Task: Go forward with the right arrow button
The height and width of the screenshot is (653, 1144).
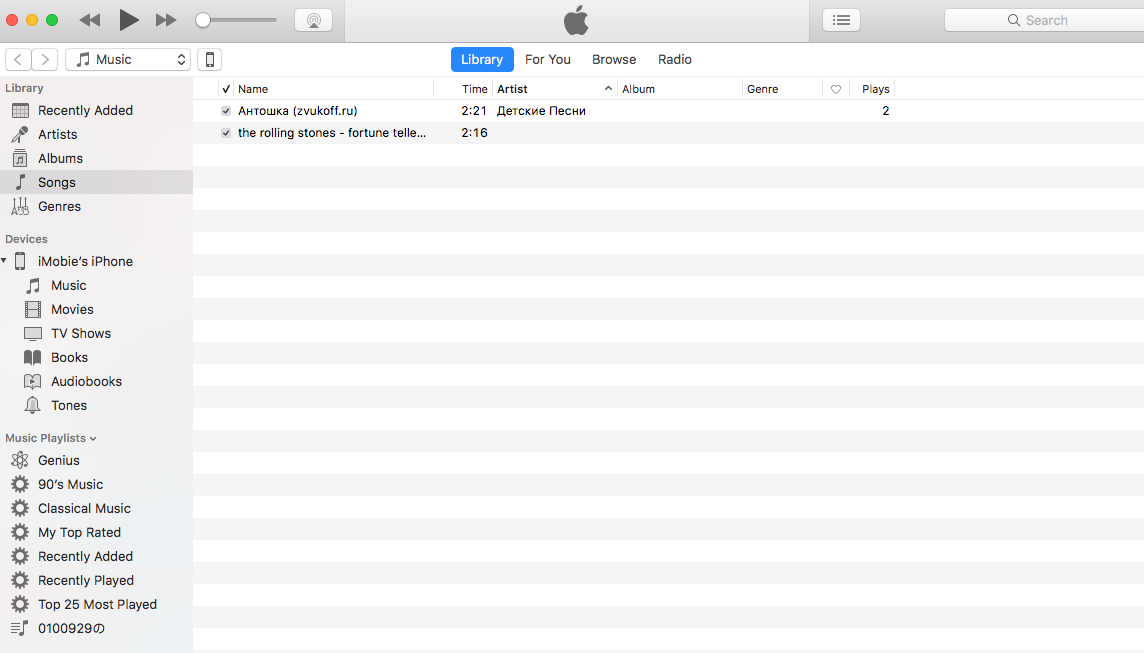Action: 45,59
